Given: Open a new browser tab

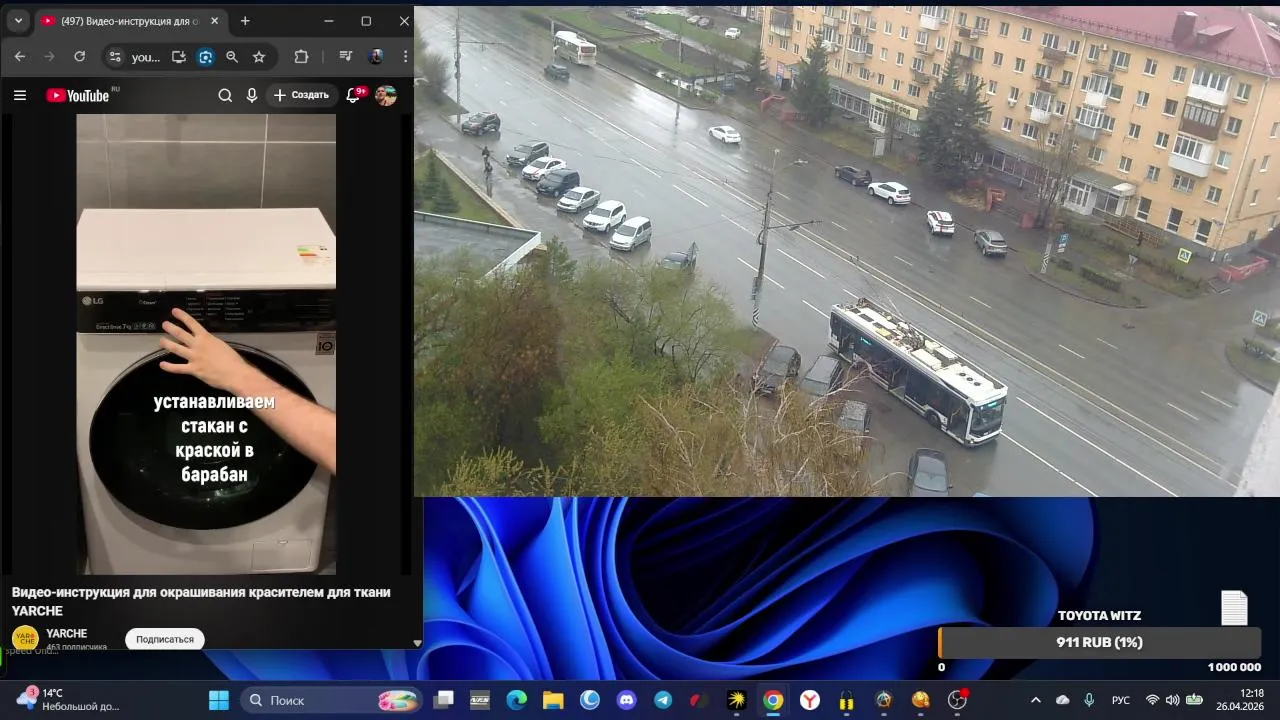Looking at the screenshot, I should click(245, 21).
